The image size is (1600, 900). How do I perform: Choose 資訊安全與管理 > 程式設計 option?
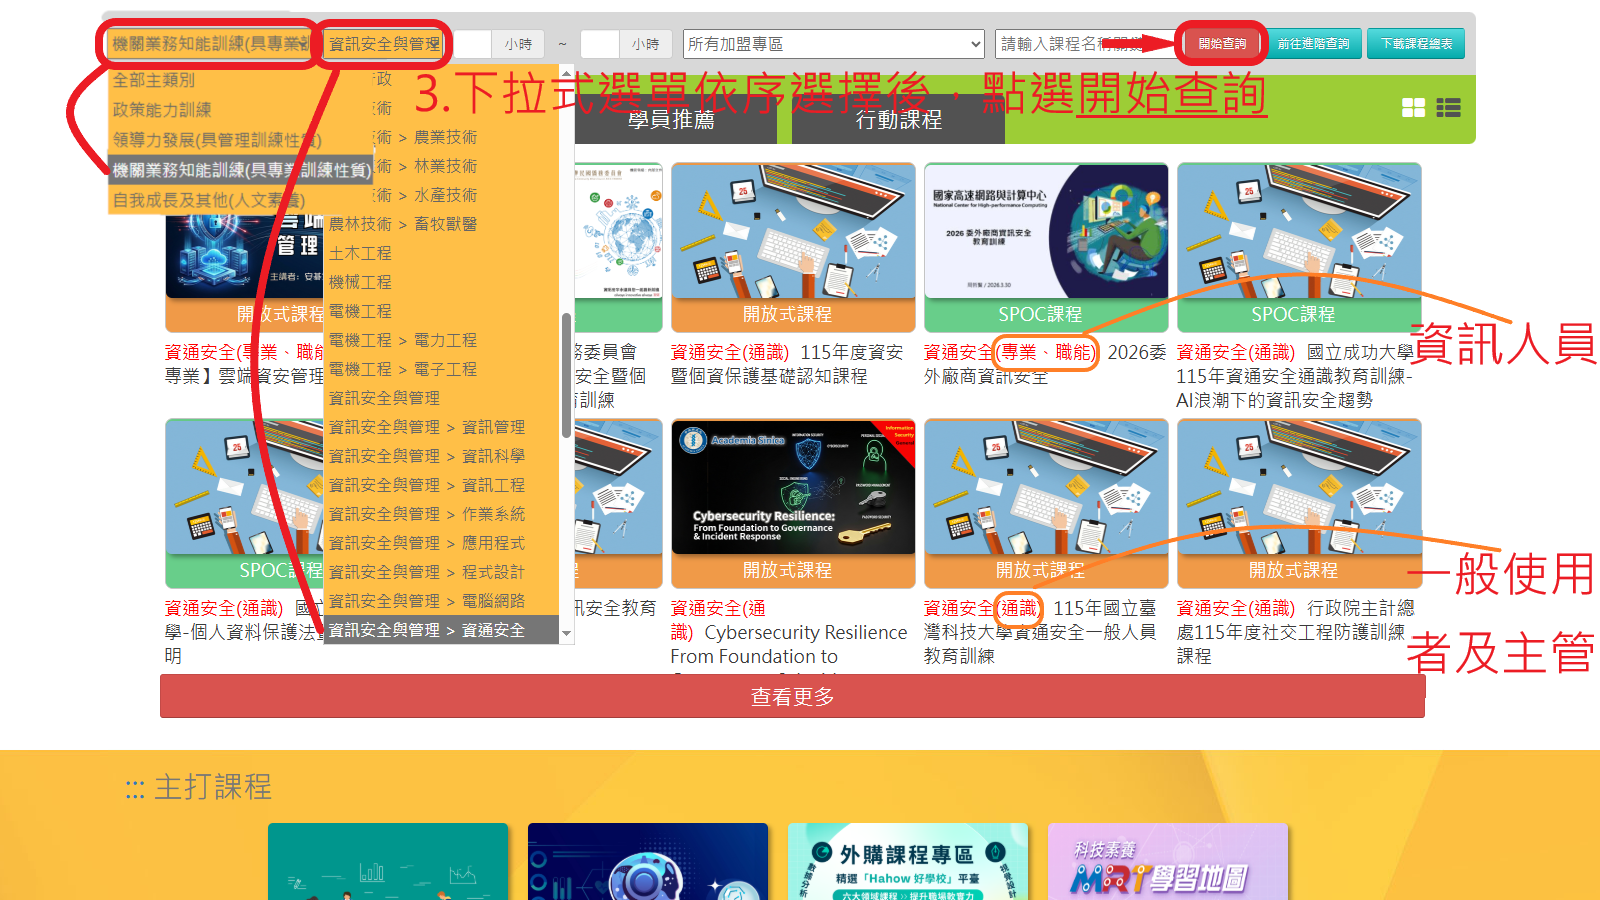coord(441,572)
